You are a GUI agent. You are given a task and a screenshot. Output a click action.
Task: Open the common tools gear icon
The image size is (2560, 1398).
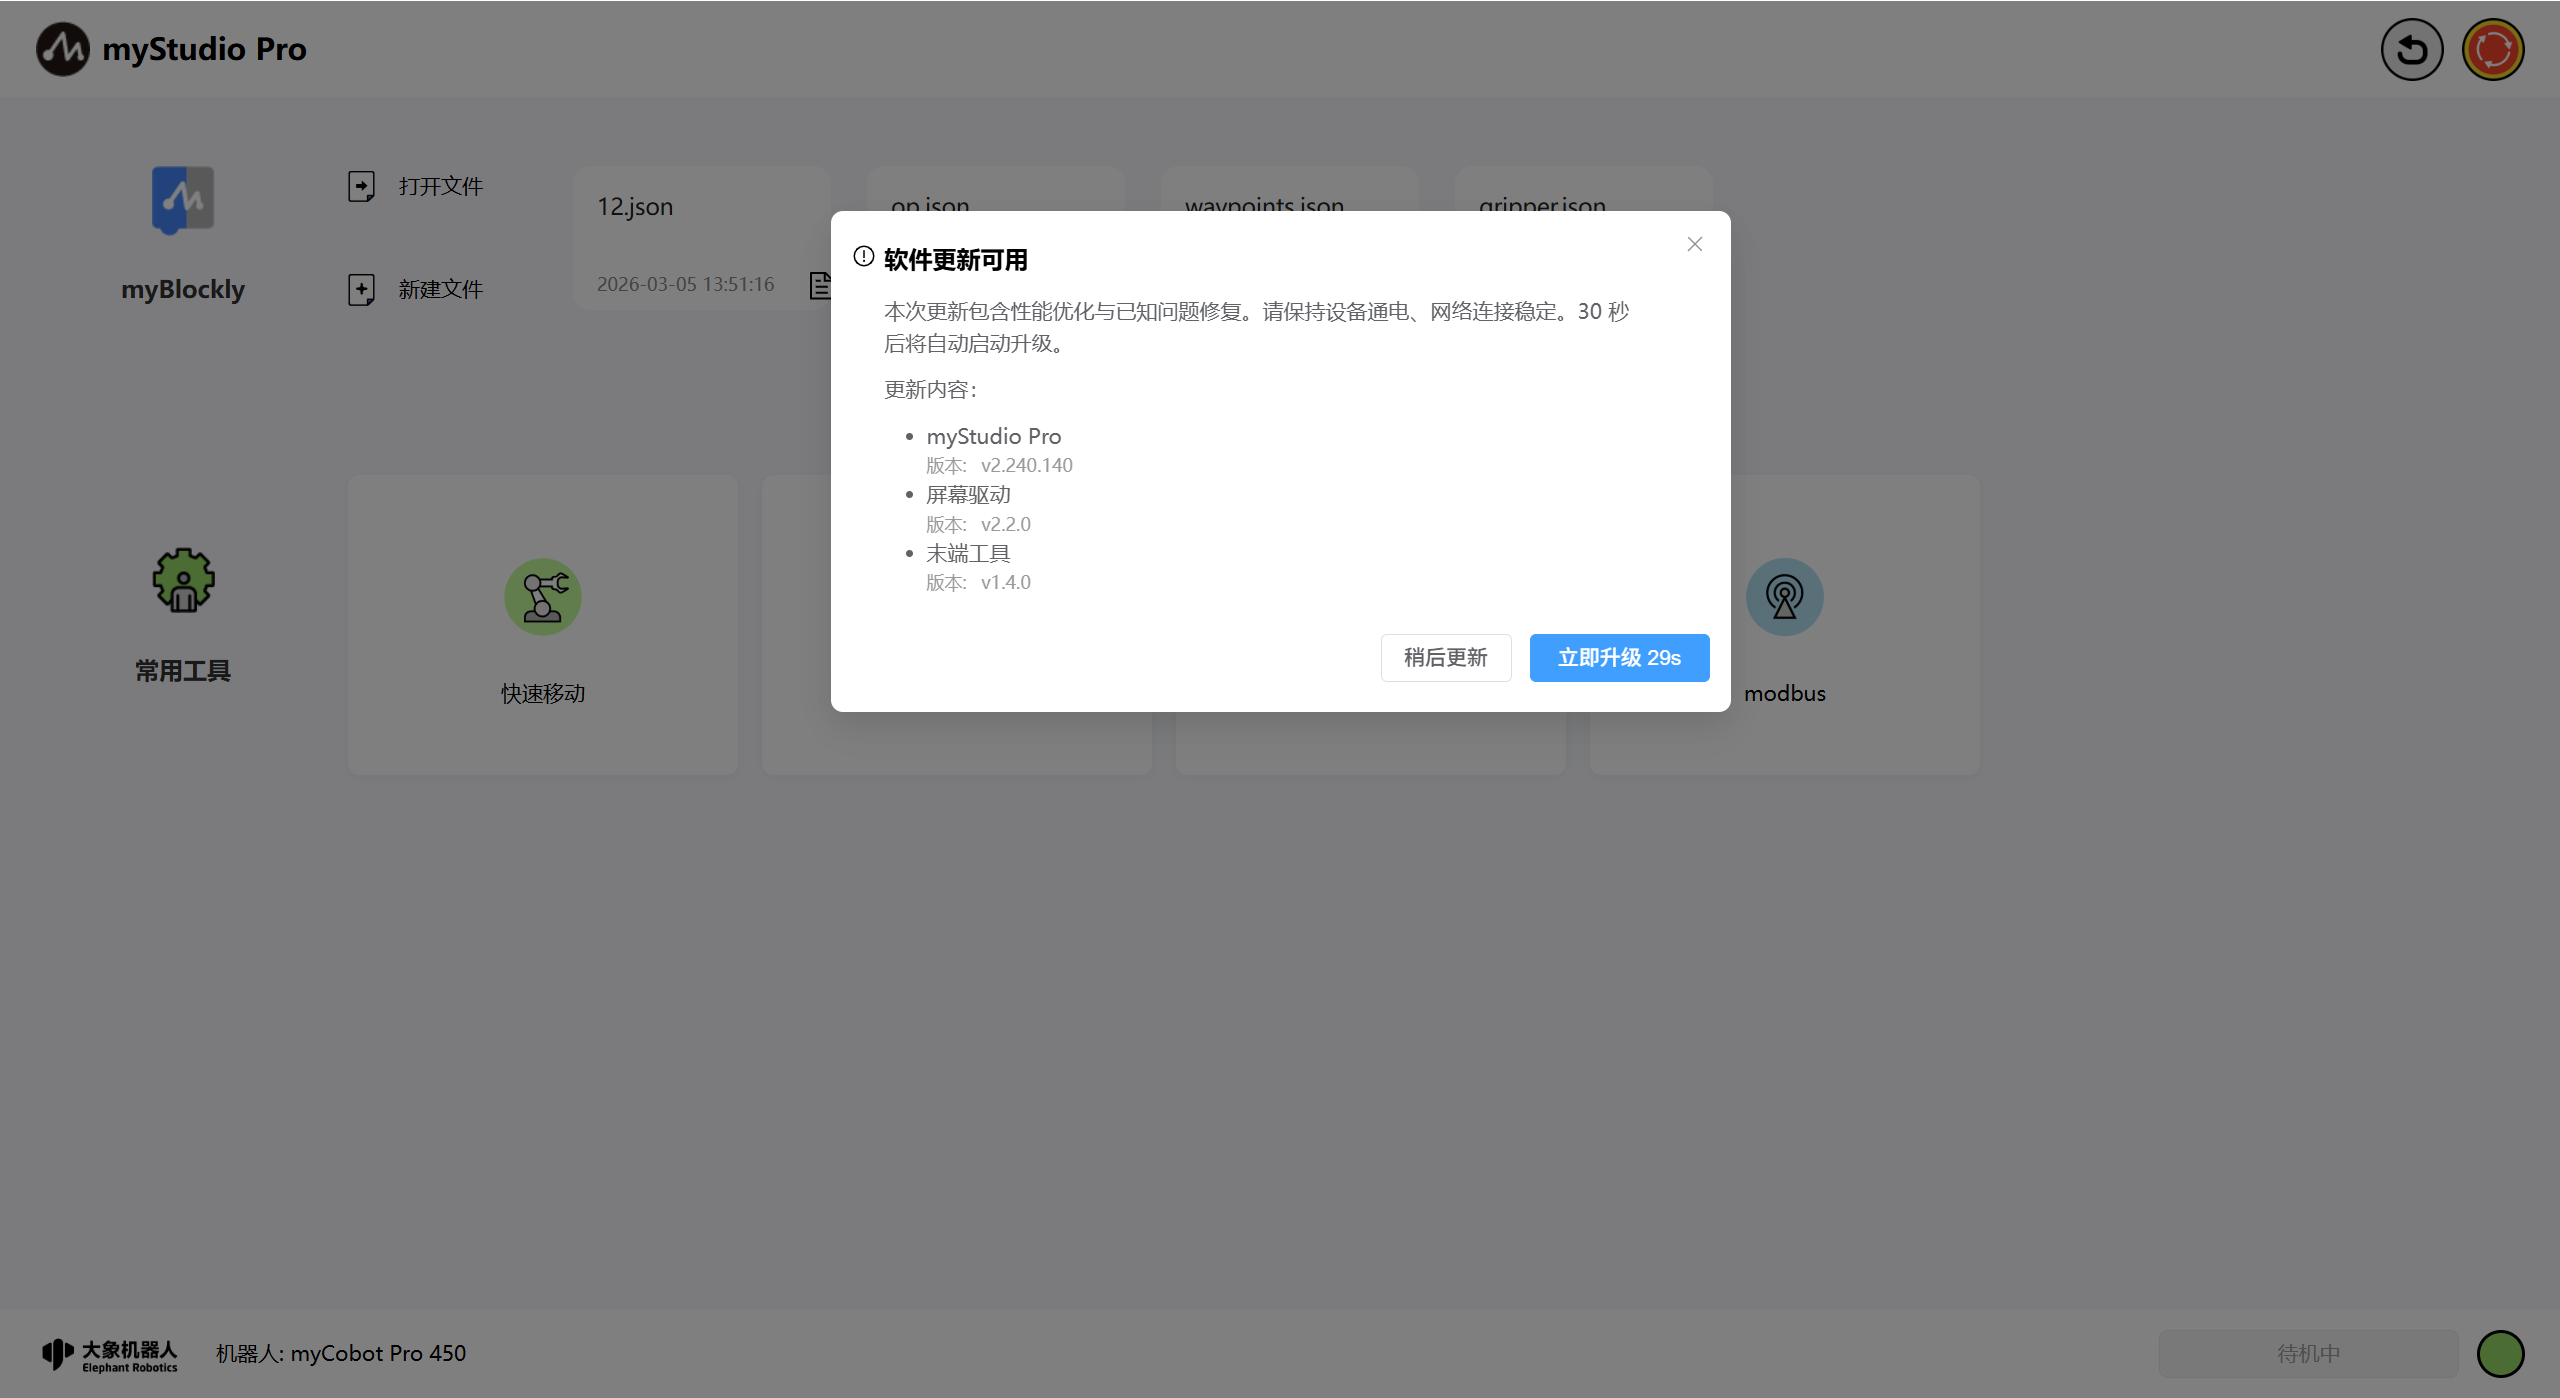(x=183, y=580)
